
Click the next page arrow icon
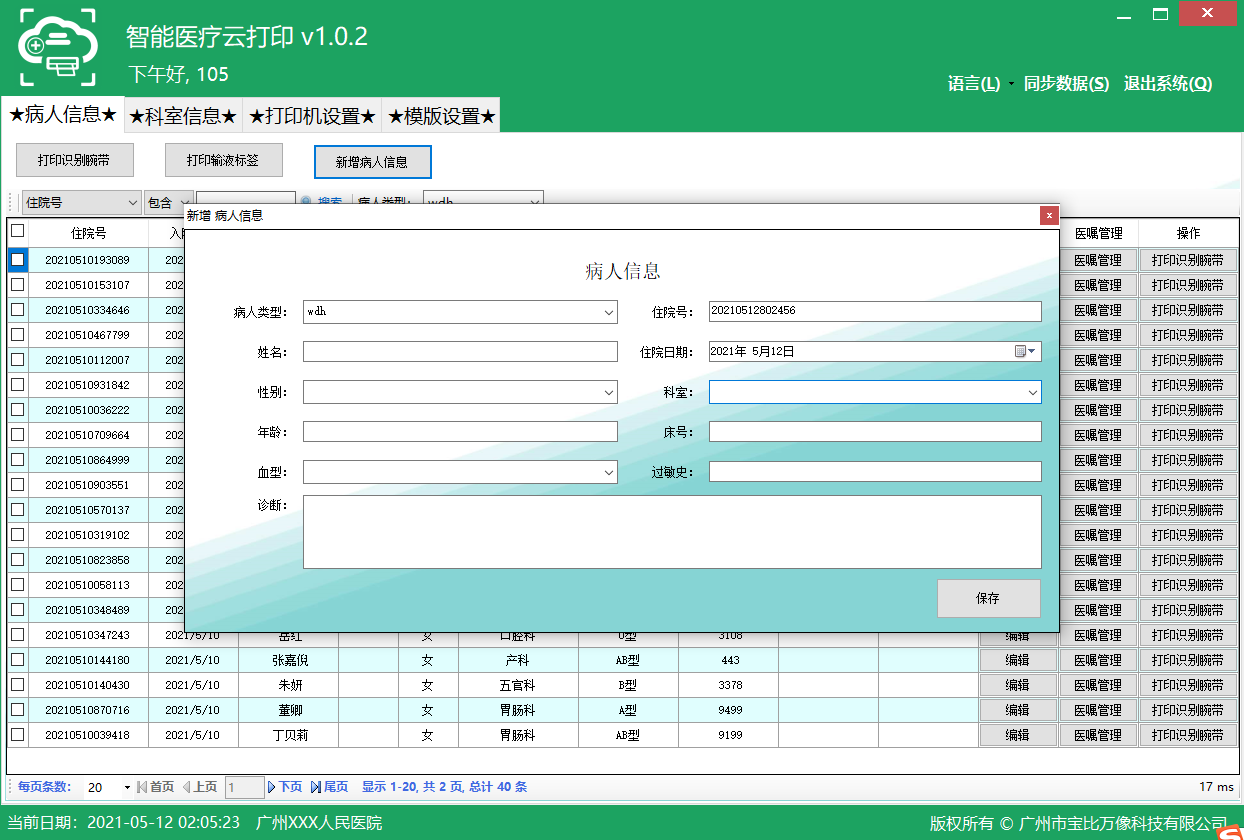tap(272, 787)
